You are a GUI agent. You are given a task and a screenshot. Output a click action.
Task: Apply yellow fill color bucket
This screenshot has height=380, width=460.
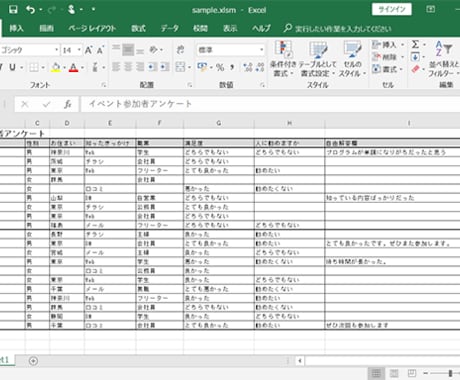tap(56, 68)
